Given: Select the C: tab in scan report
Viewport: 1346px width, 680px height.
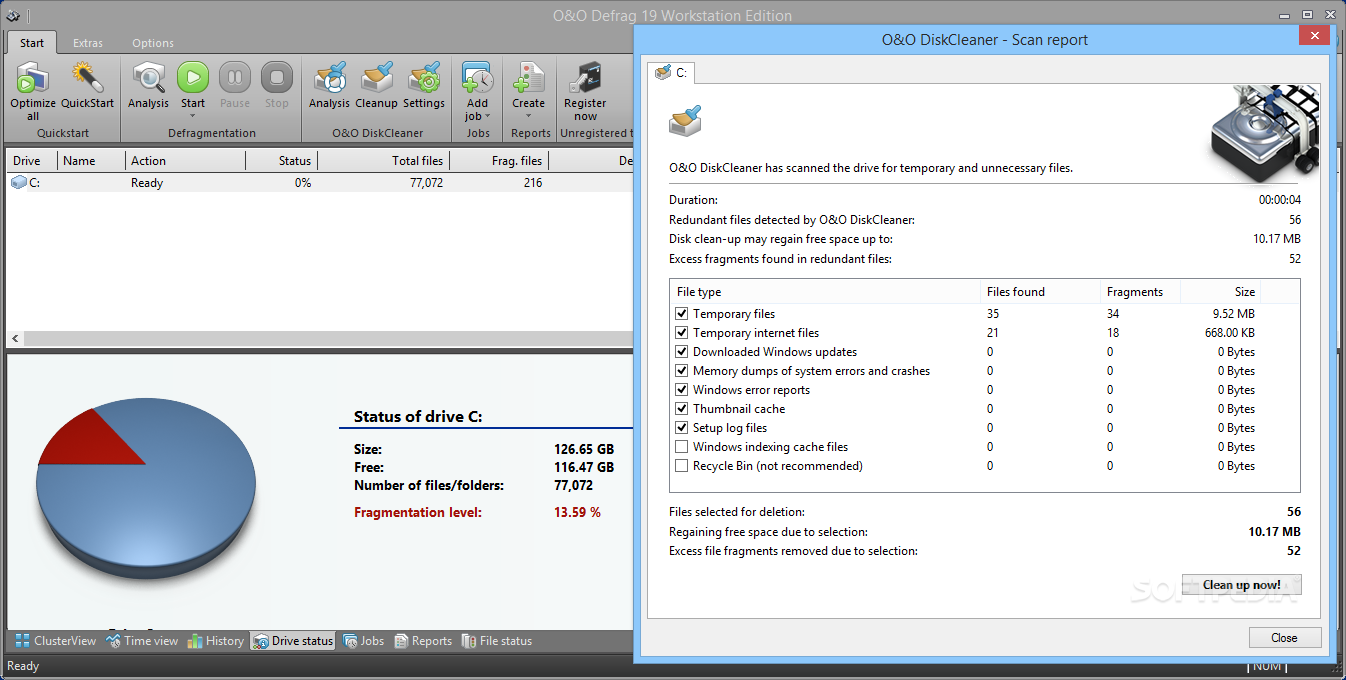Looking at the screenshot, I should coord(671,72).
